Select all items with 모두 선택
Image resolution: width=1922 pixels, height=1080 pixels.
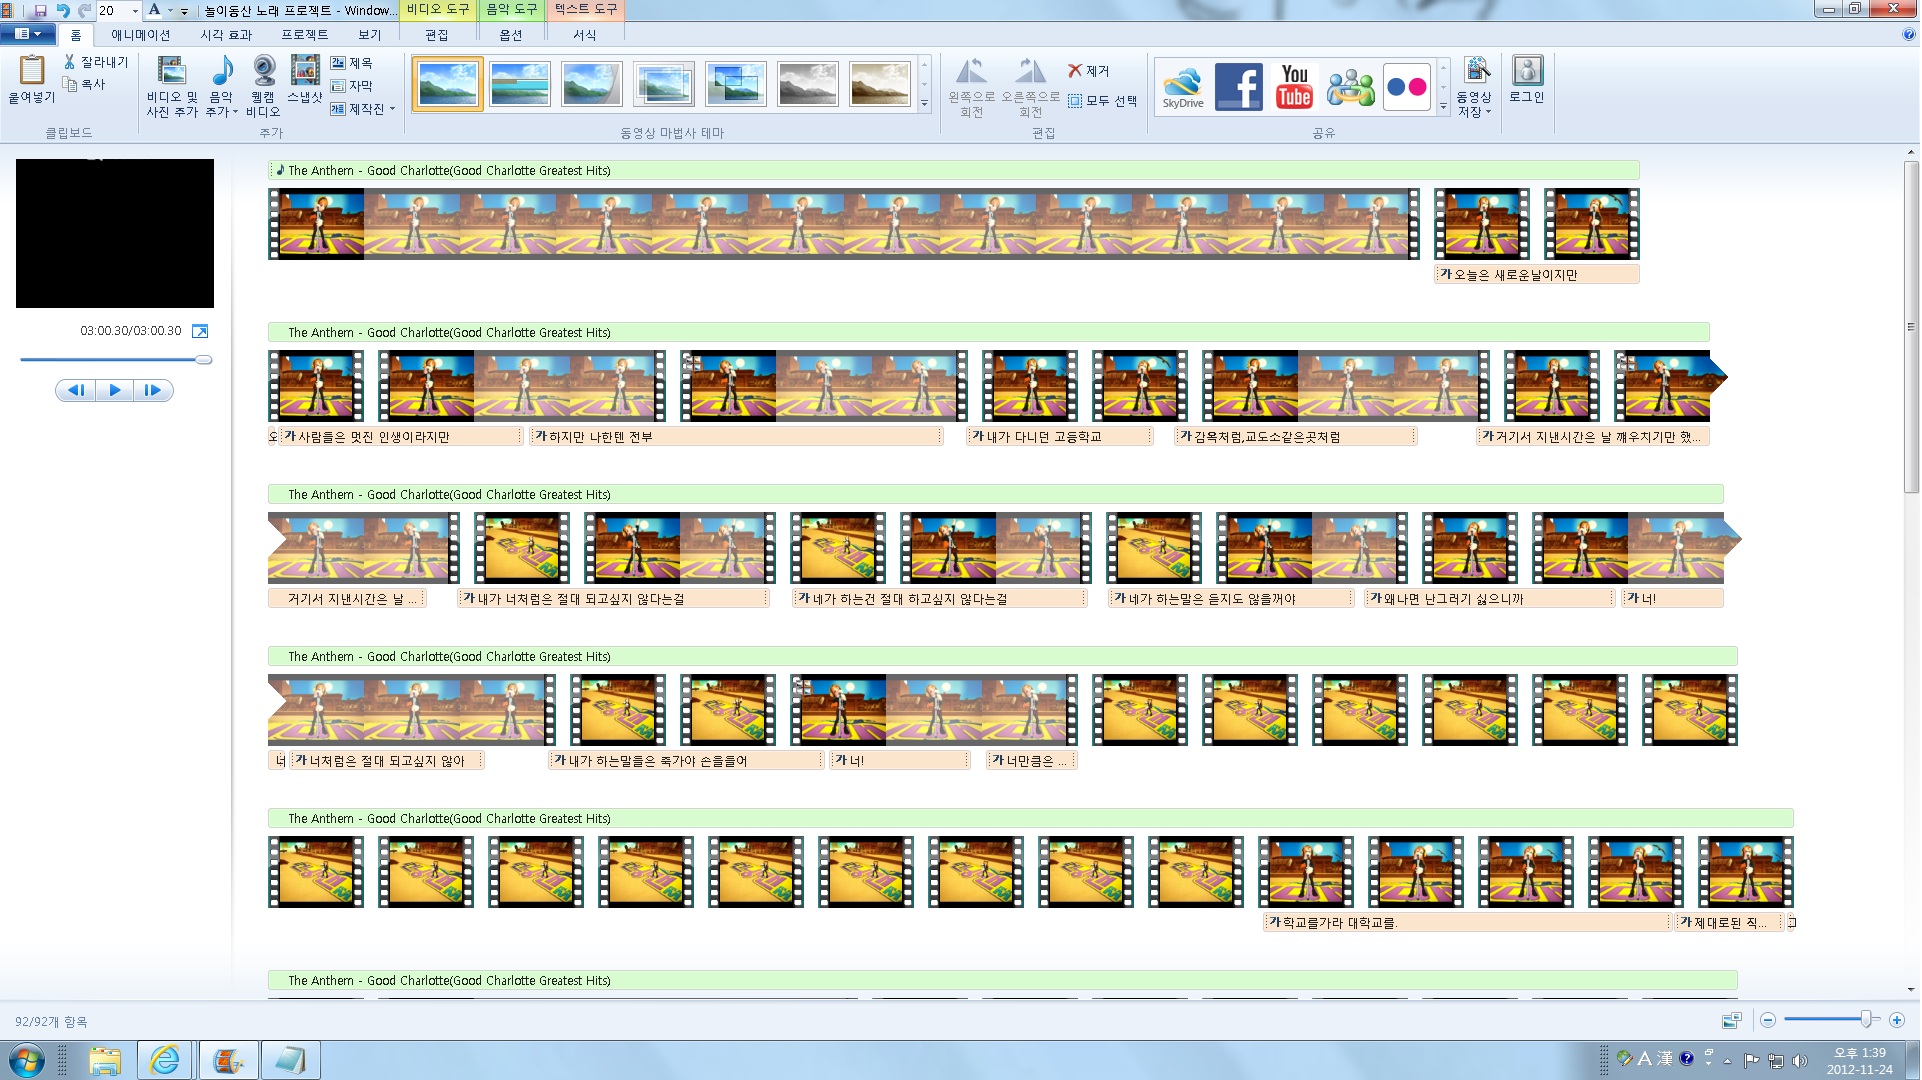click(x=1102, y=101)
